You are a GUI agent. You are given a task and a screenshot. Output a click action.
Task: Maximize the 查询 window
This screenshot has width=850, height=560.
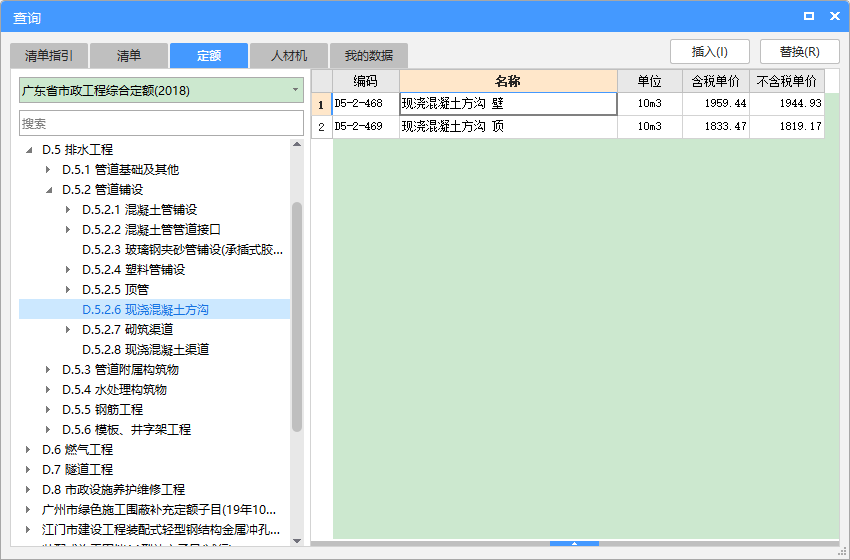809,16
